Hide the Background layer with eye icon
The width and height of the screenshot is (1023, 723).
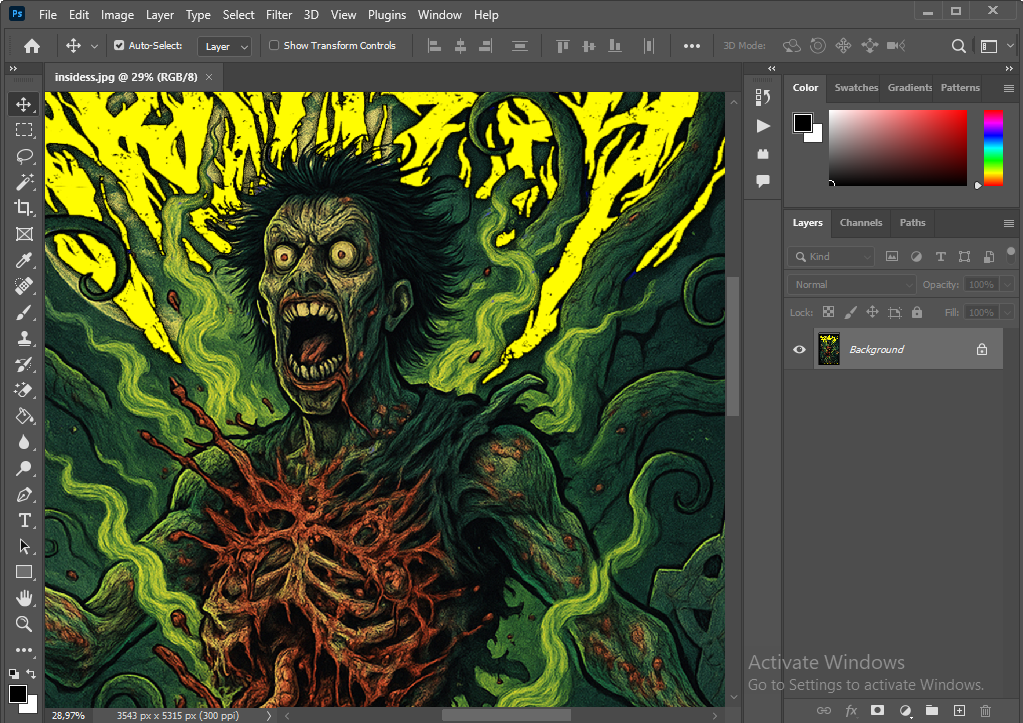tap(799, 349)
